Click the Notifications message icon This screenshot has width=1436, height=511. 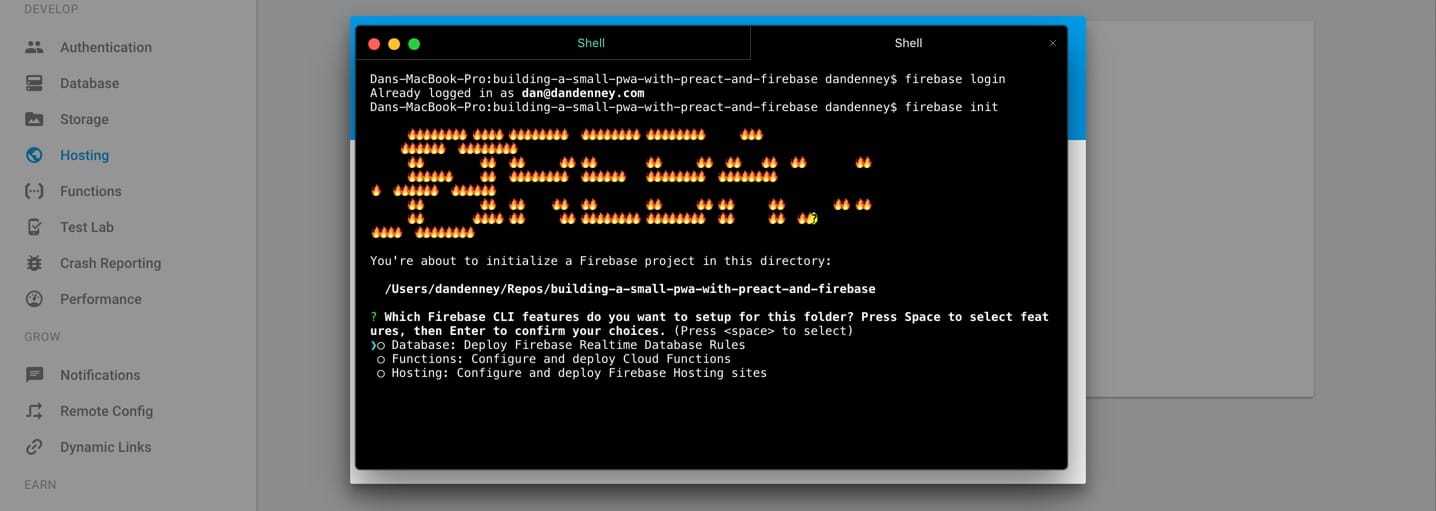[x=34, y=375]
